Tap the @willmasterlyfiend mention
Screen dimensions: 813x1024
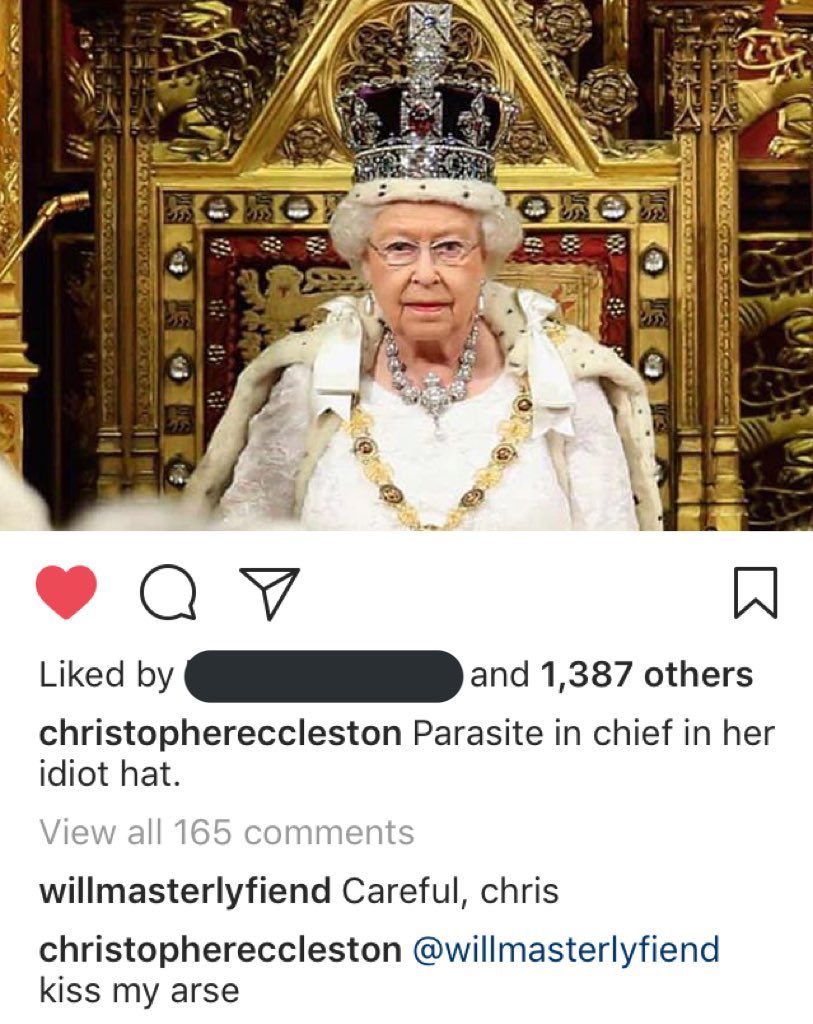point(566,950)
